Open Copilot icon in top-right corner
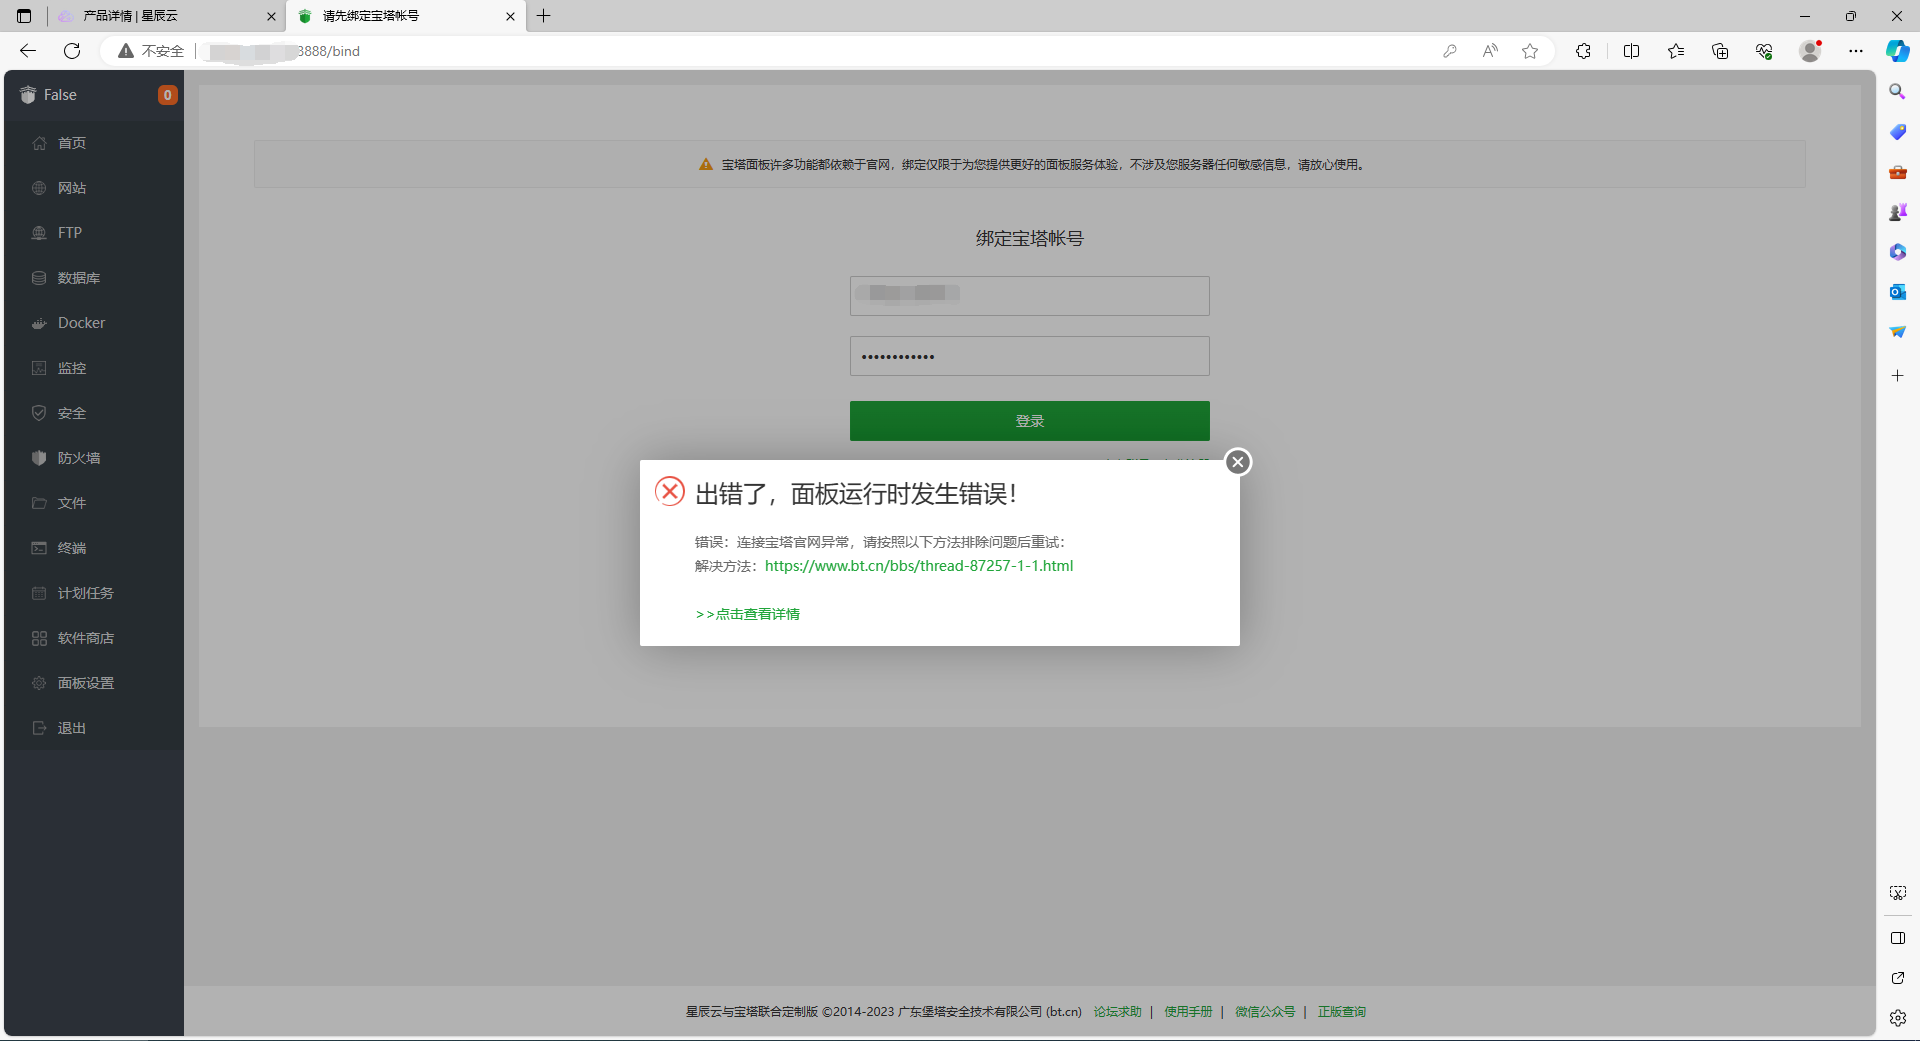1920x1041 pixels. tap(1897, 51)
